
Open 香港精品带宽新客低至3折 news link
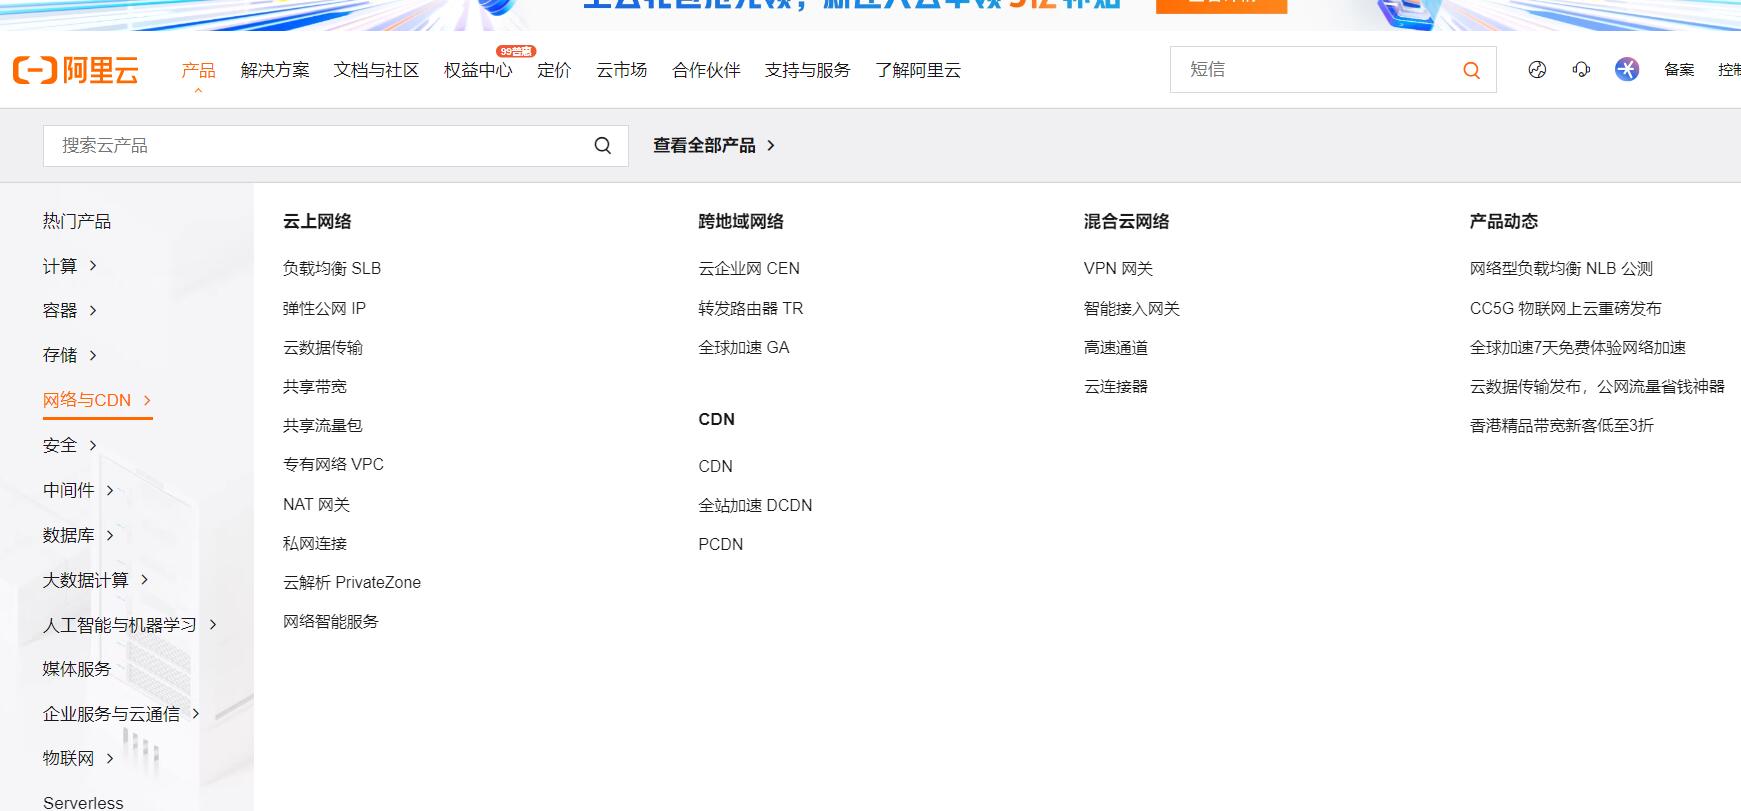coord(1561,425)
